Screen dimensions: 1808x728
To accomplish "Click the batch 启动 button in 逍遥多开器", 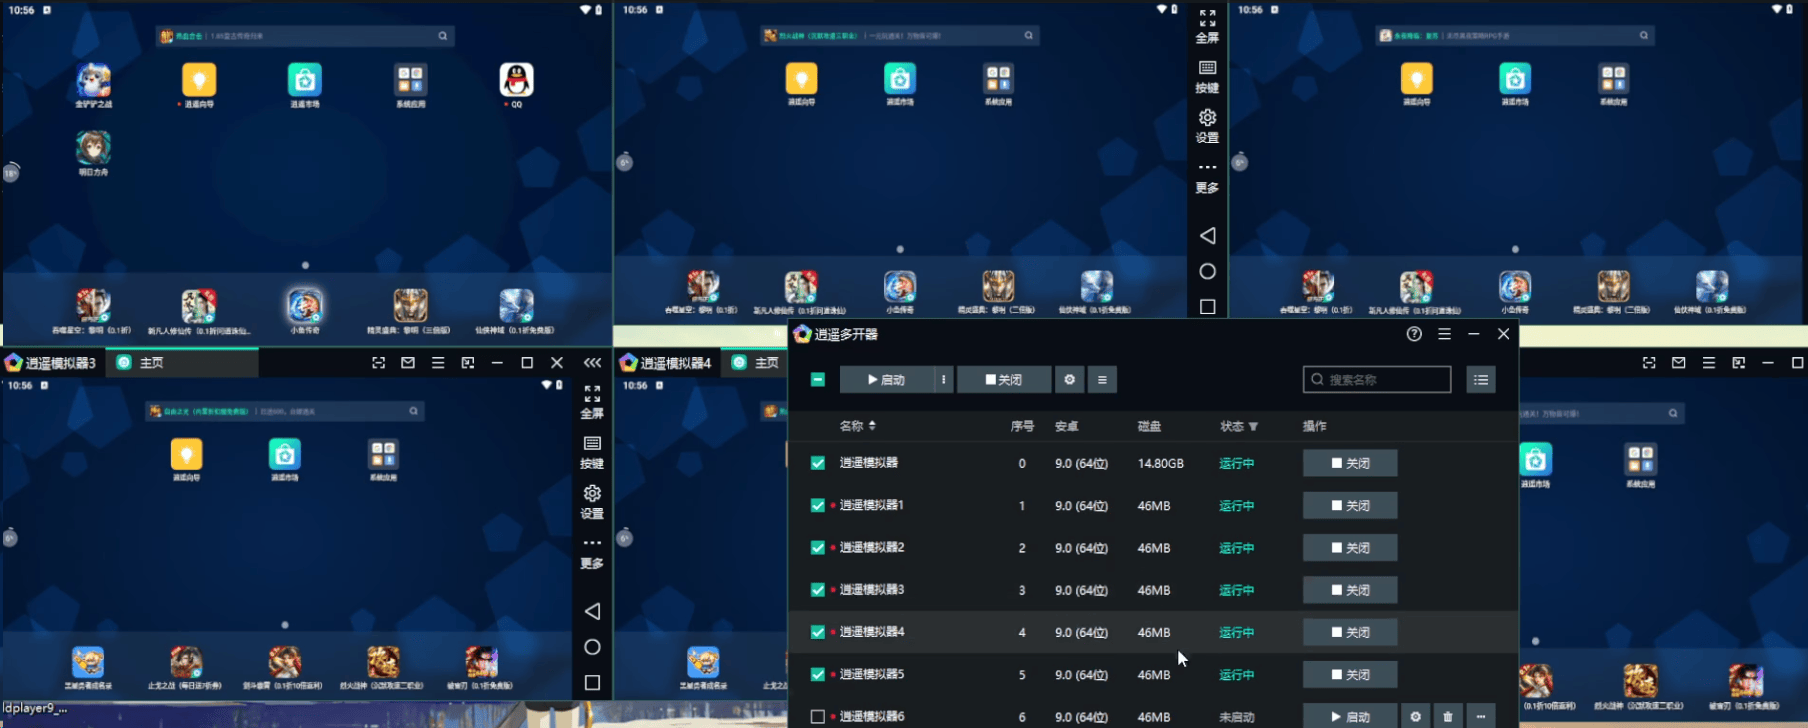I will click(x=887, y=380).
